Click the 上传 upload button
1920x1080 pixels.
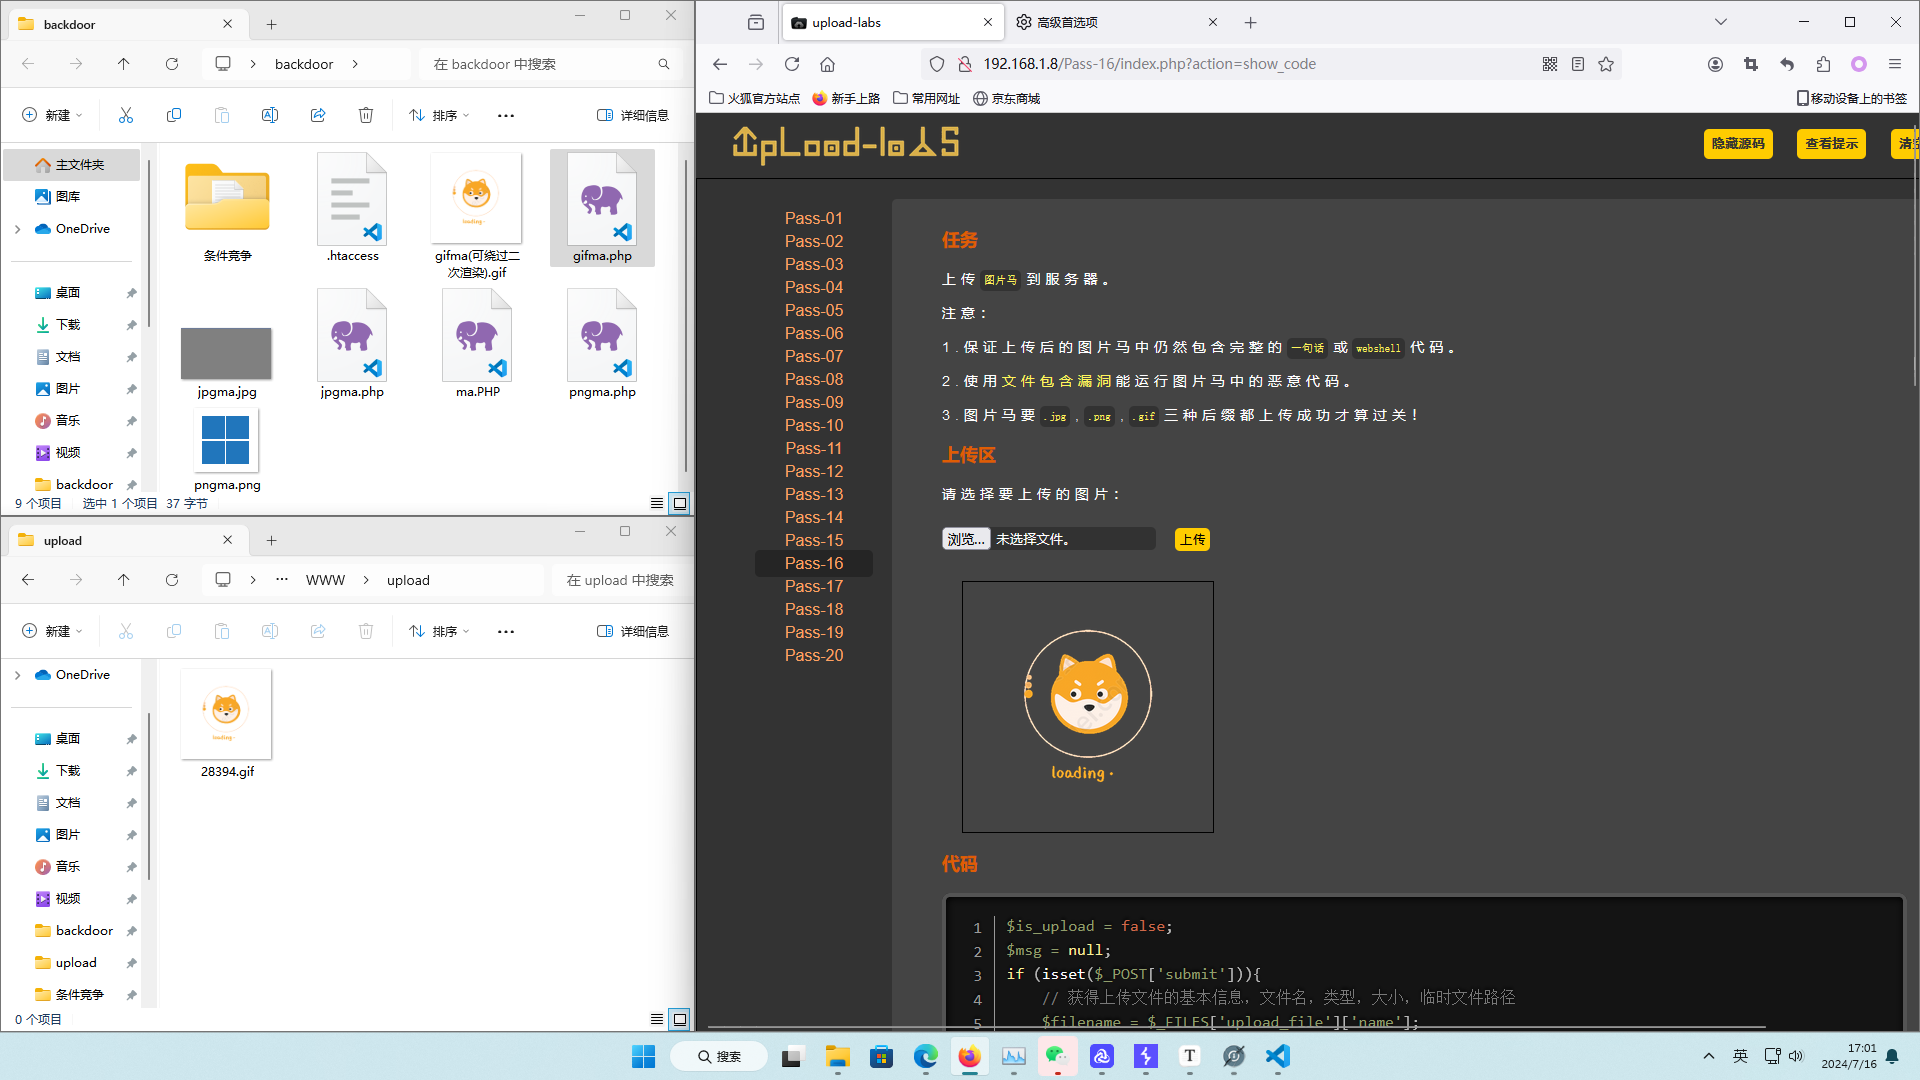(x=1192, y=540)
